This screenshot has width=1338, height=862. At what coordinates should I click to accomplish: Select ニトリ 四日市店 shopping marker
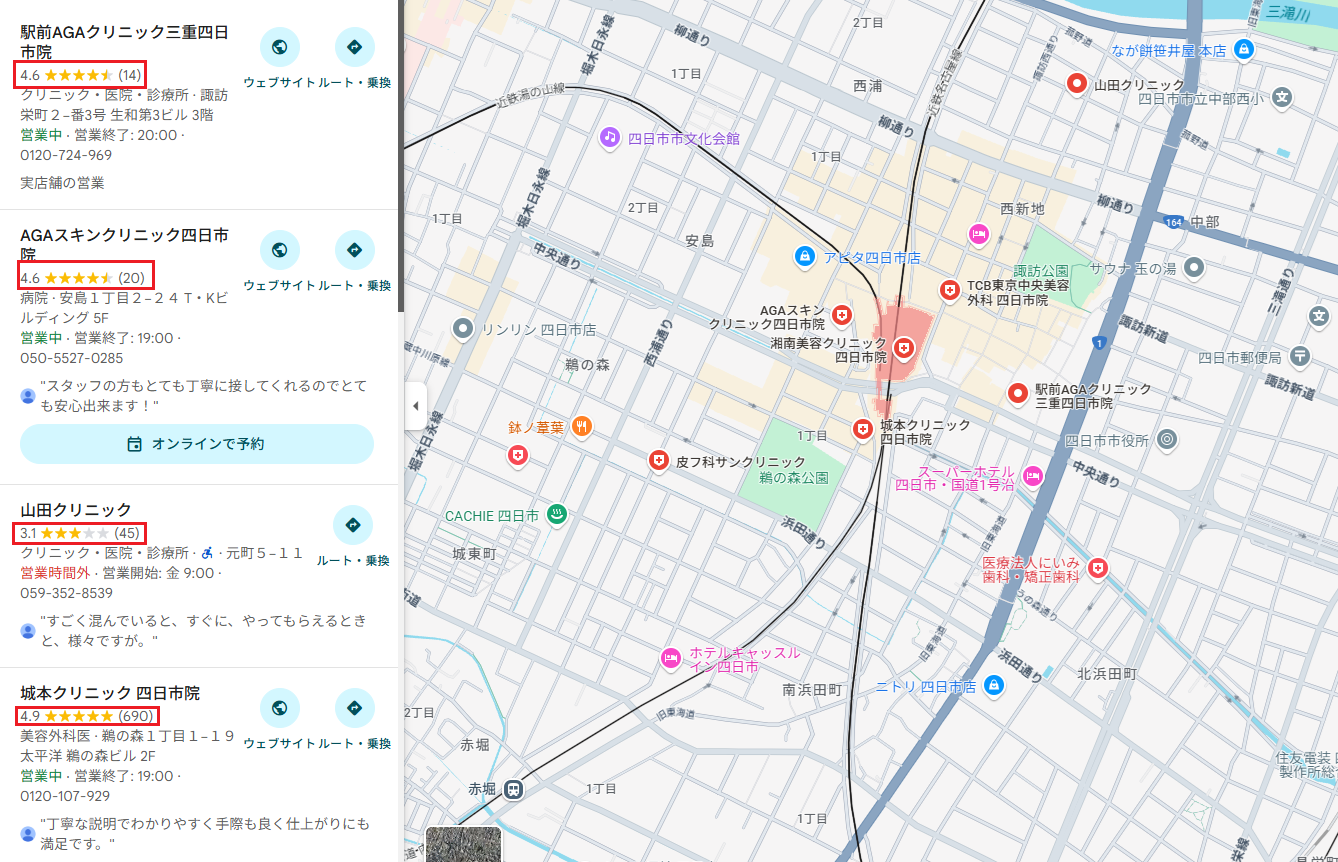pyautogui.click(x=993, y=686)
